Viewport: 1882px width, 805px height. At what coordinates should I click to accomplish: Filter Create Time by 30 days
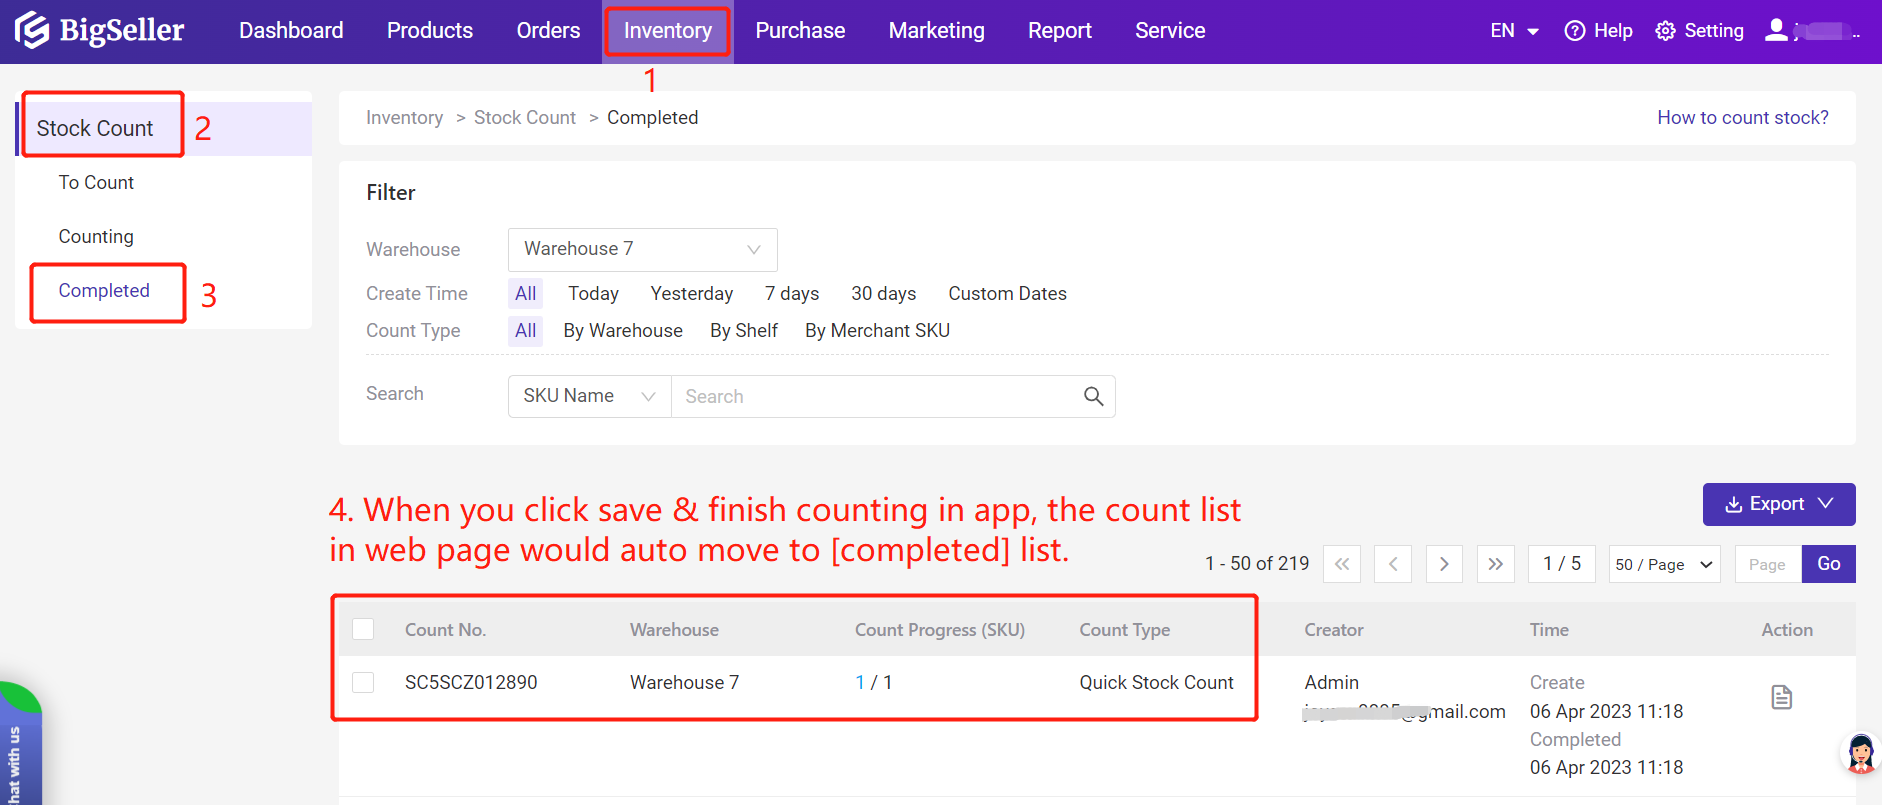(x=884, y=294)
